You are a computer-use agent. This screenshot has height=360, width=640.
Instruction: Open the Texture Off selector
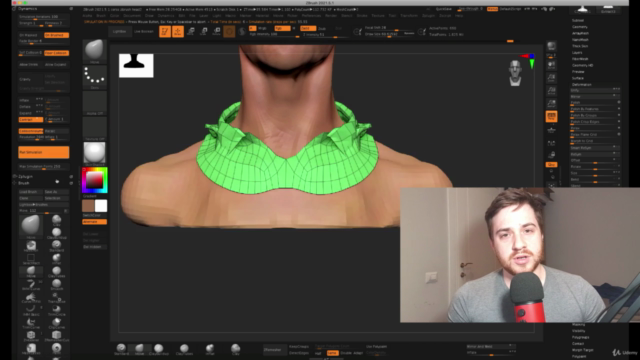(94, 128)
